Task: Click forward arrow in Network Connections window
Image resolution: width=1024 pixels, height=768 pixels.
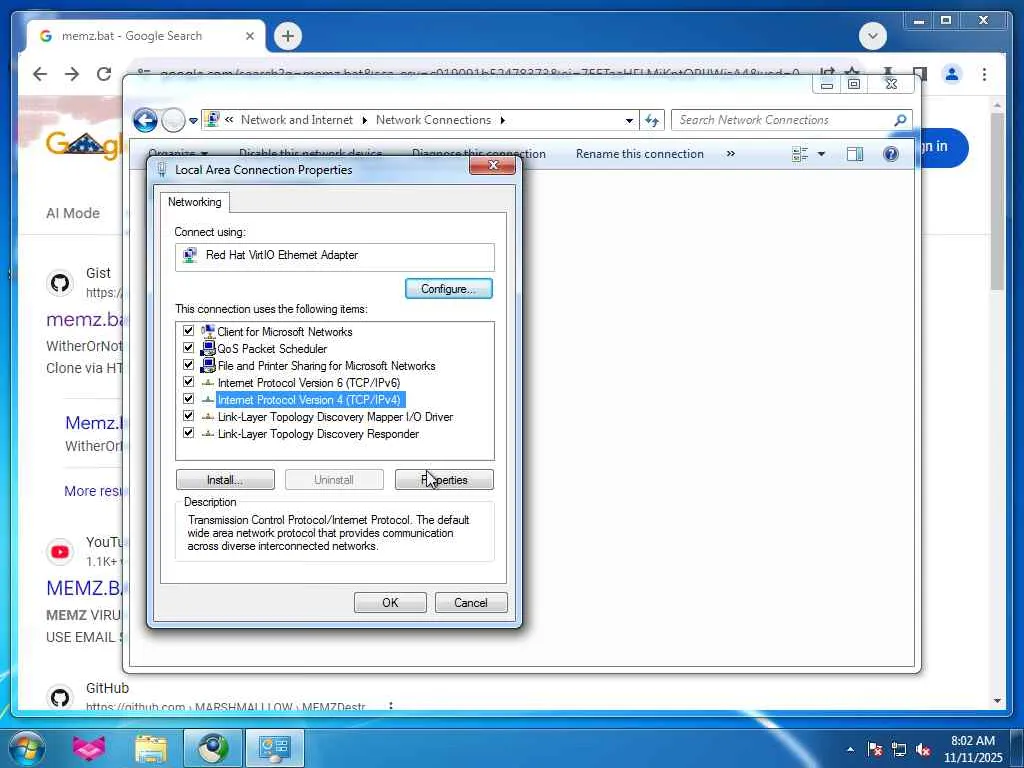Action: click(173, 120)
